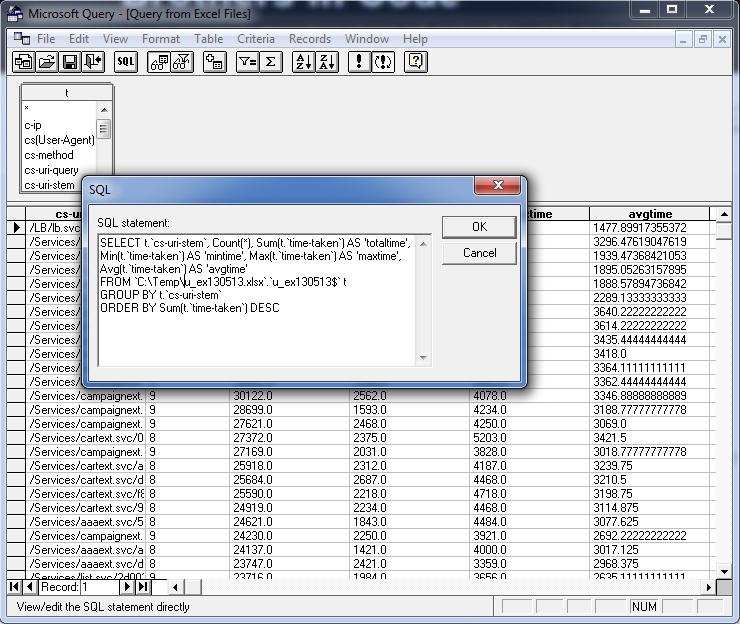
Task: Open the File menu
Action: coord(46,39)
